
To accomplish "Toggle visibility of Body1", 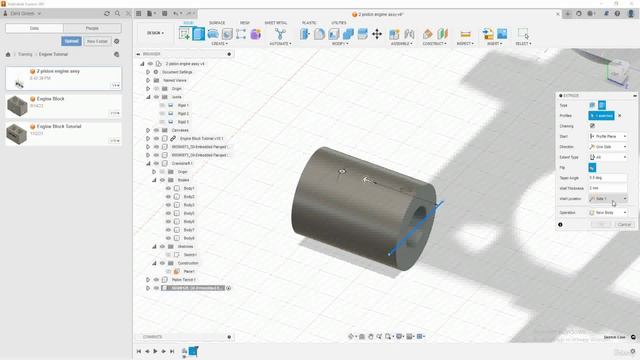I will [168, 188].
